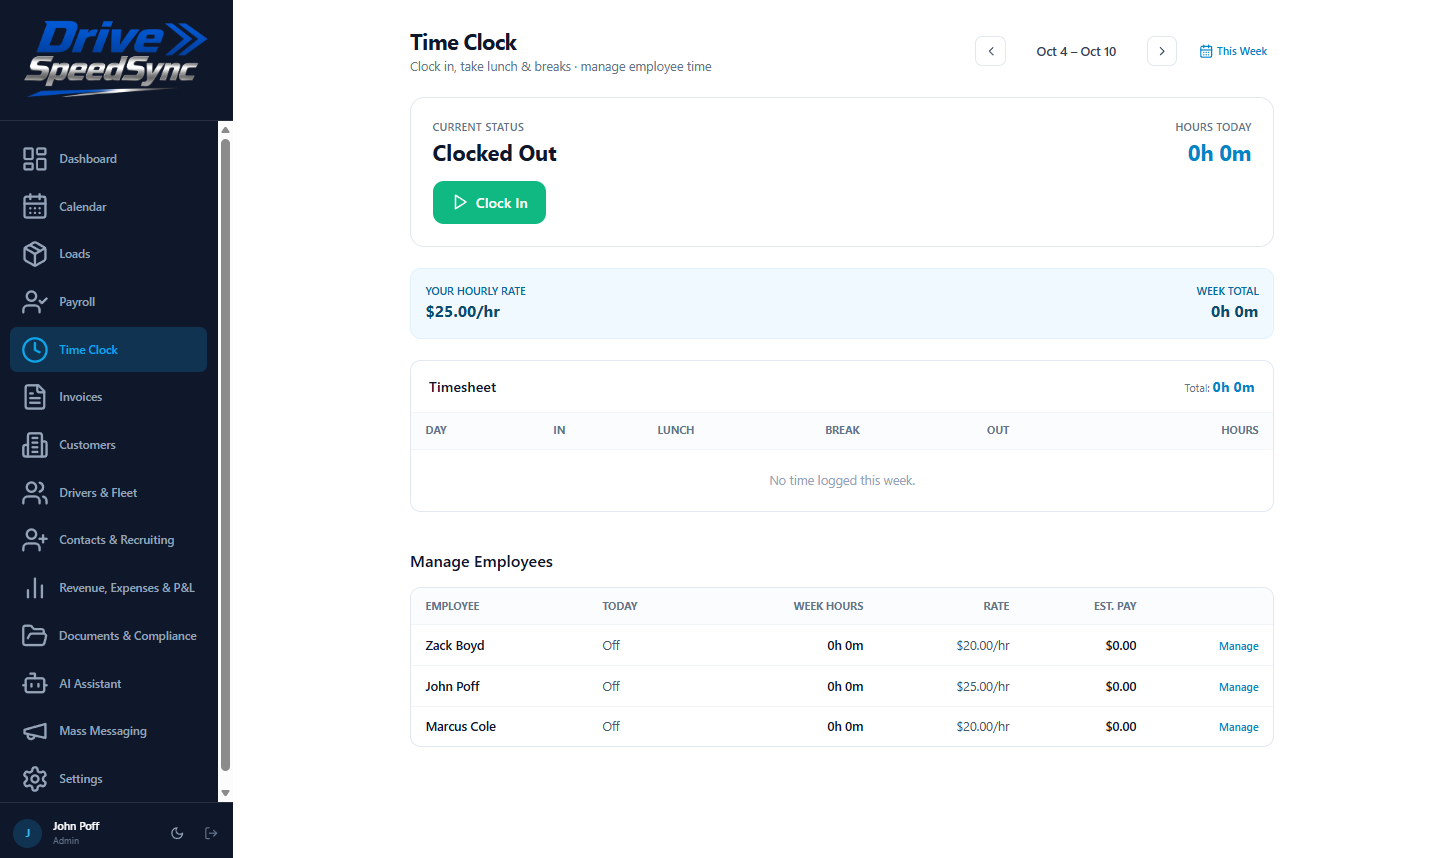Open the Settings gear icon
Image resolution: width=1446 pixels, height=858 pixels.
click(x=35, y=779)
